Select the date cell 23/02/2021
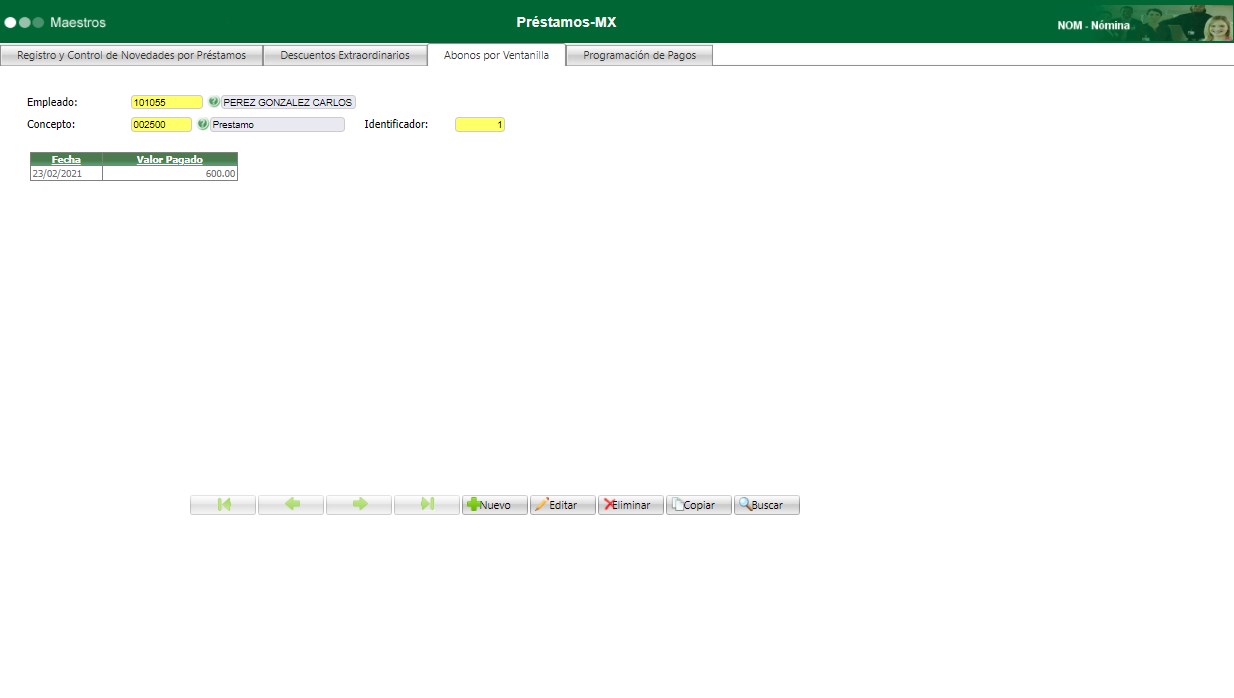 coord(66,173)
